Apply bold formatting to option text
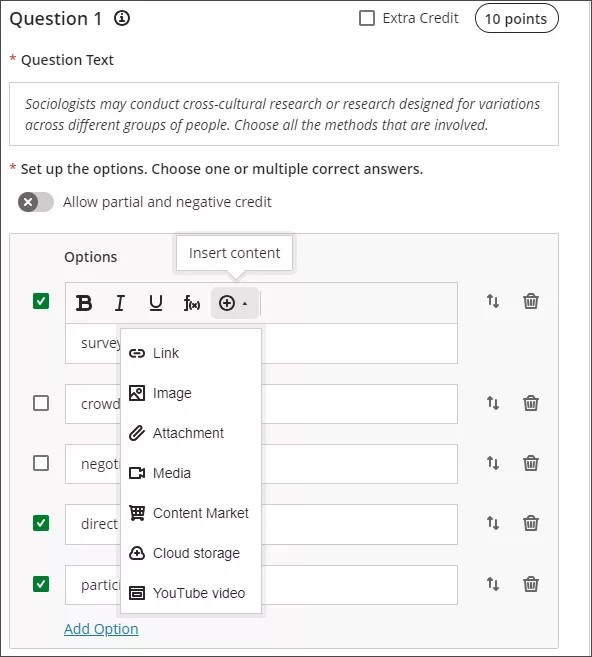The height and width of the screenshot is (657, 592). pos(84,303)
